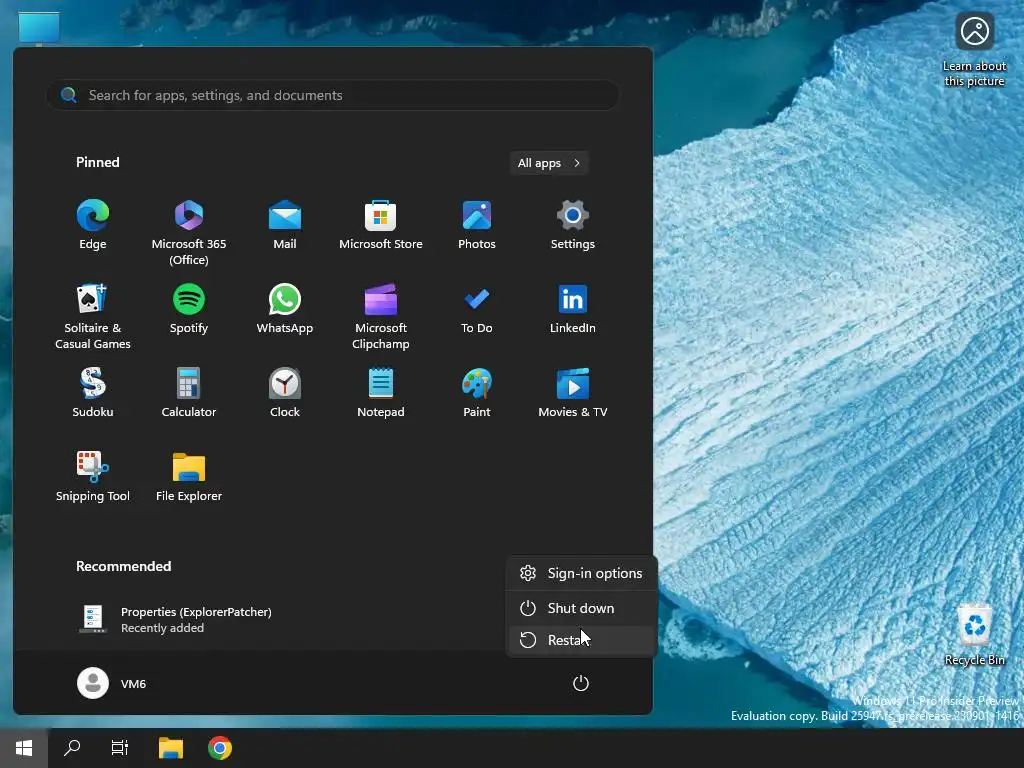Launch Movies & TV
Image resolution: width=1024 pixels, height=768 pixels.
pyautogui.click(x=573, y=392)
